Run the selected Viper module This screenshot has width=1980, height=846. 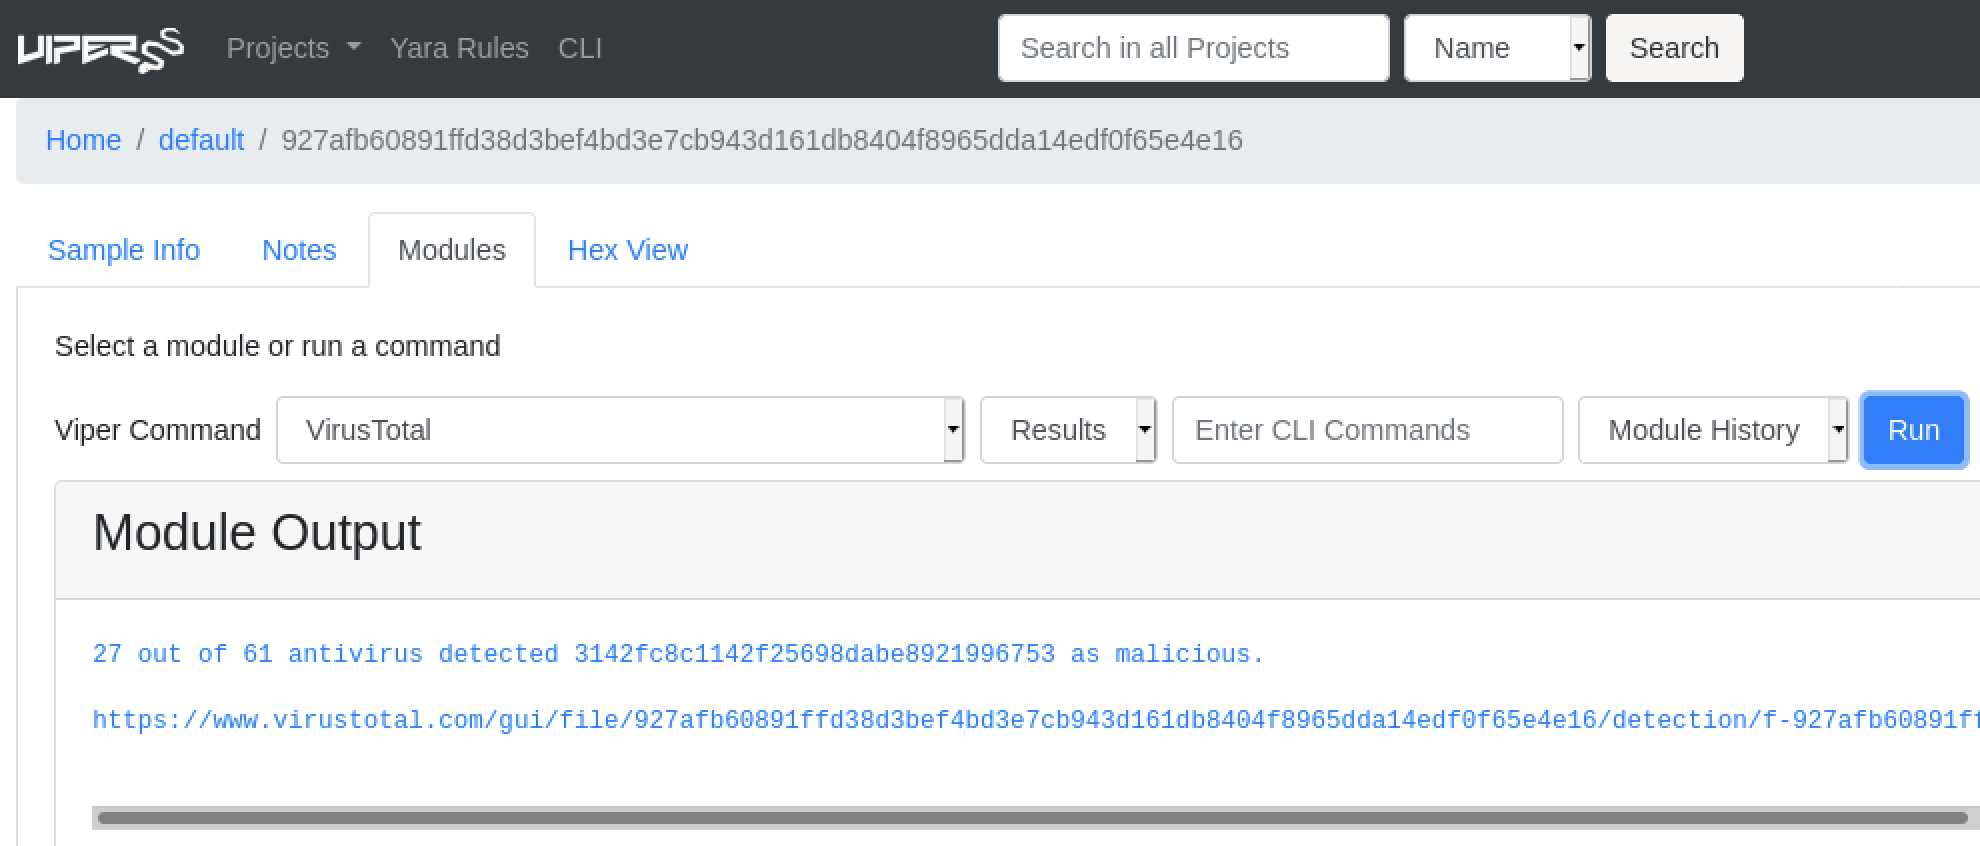(1913, 430)
